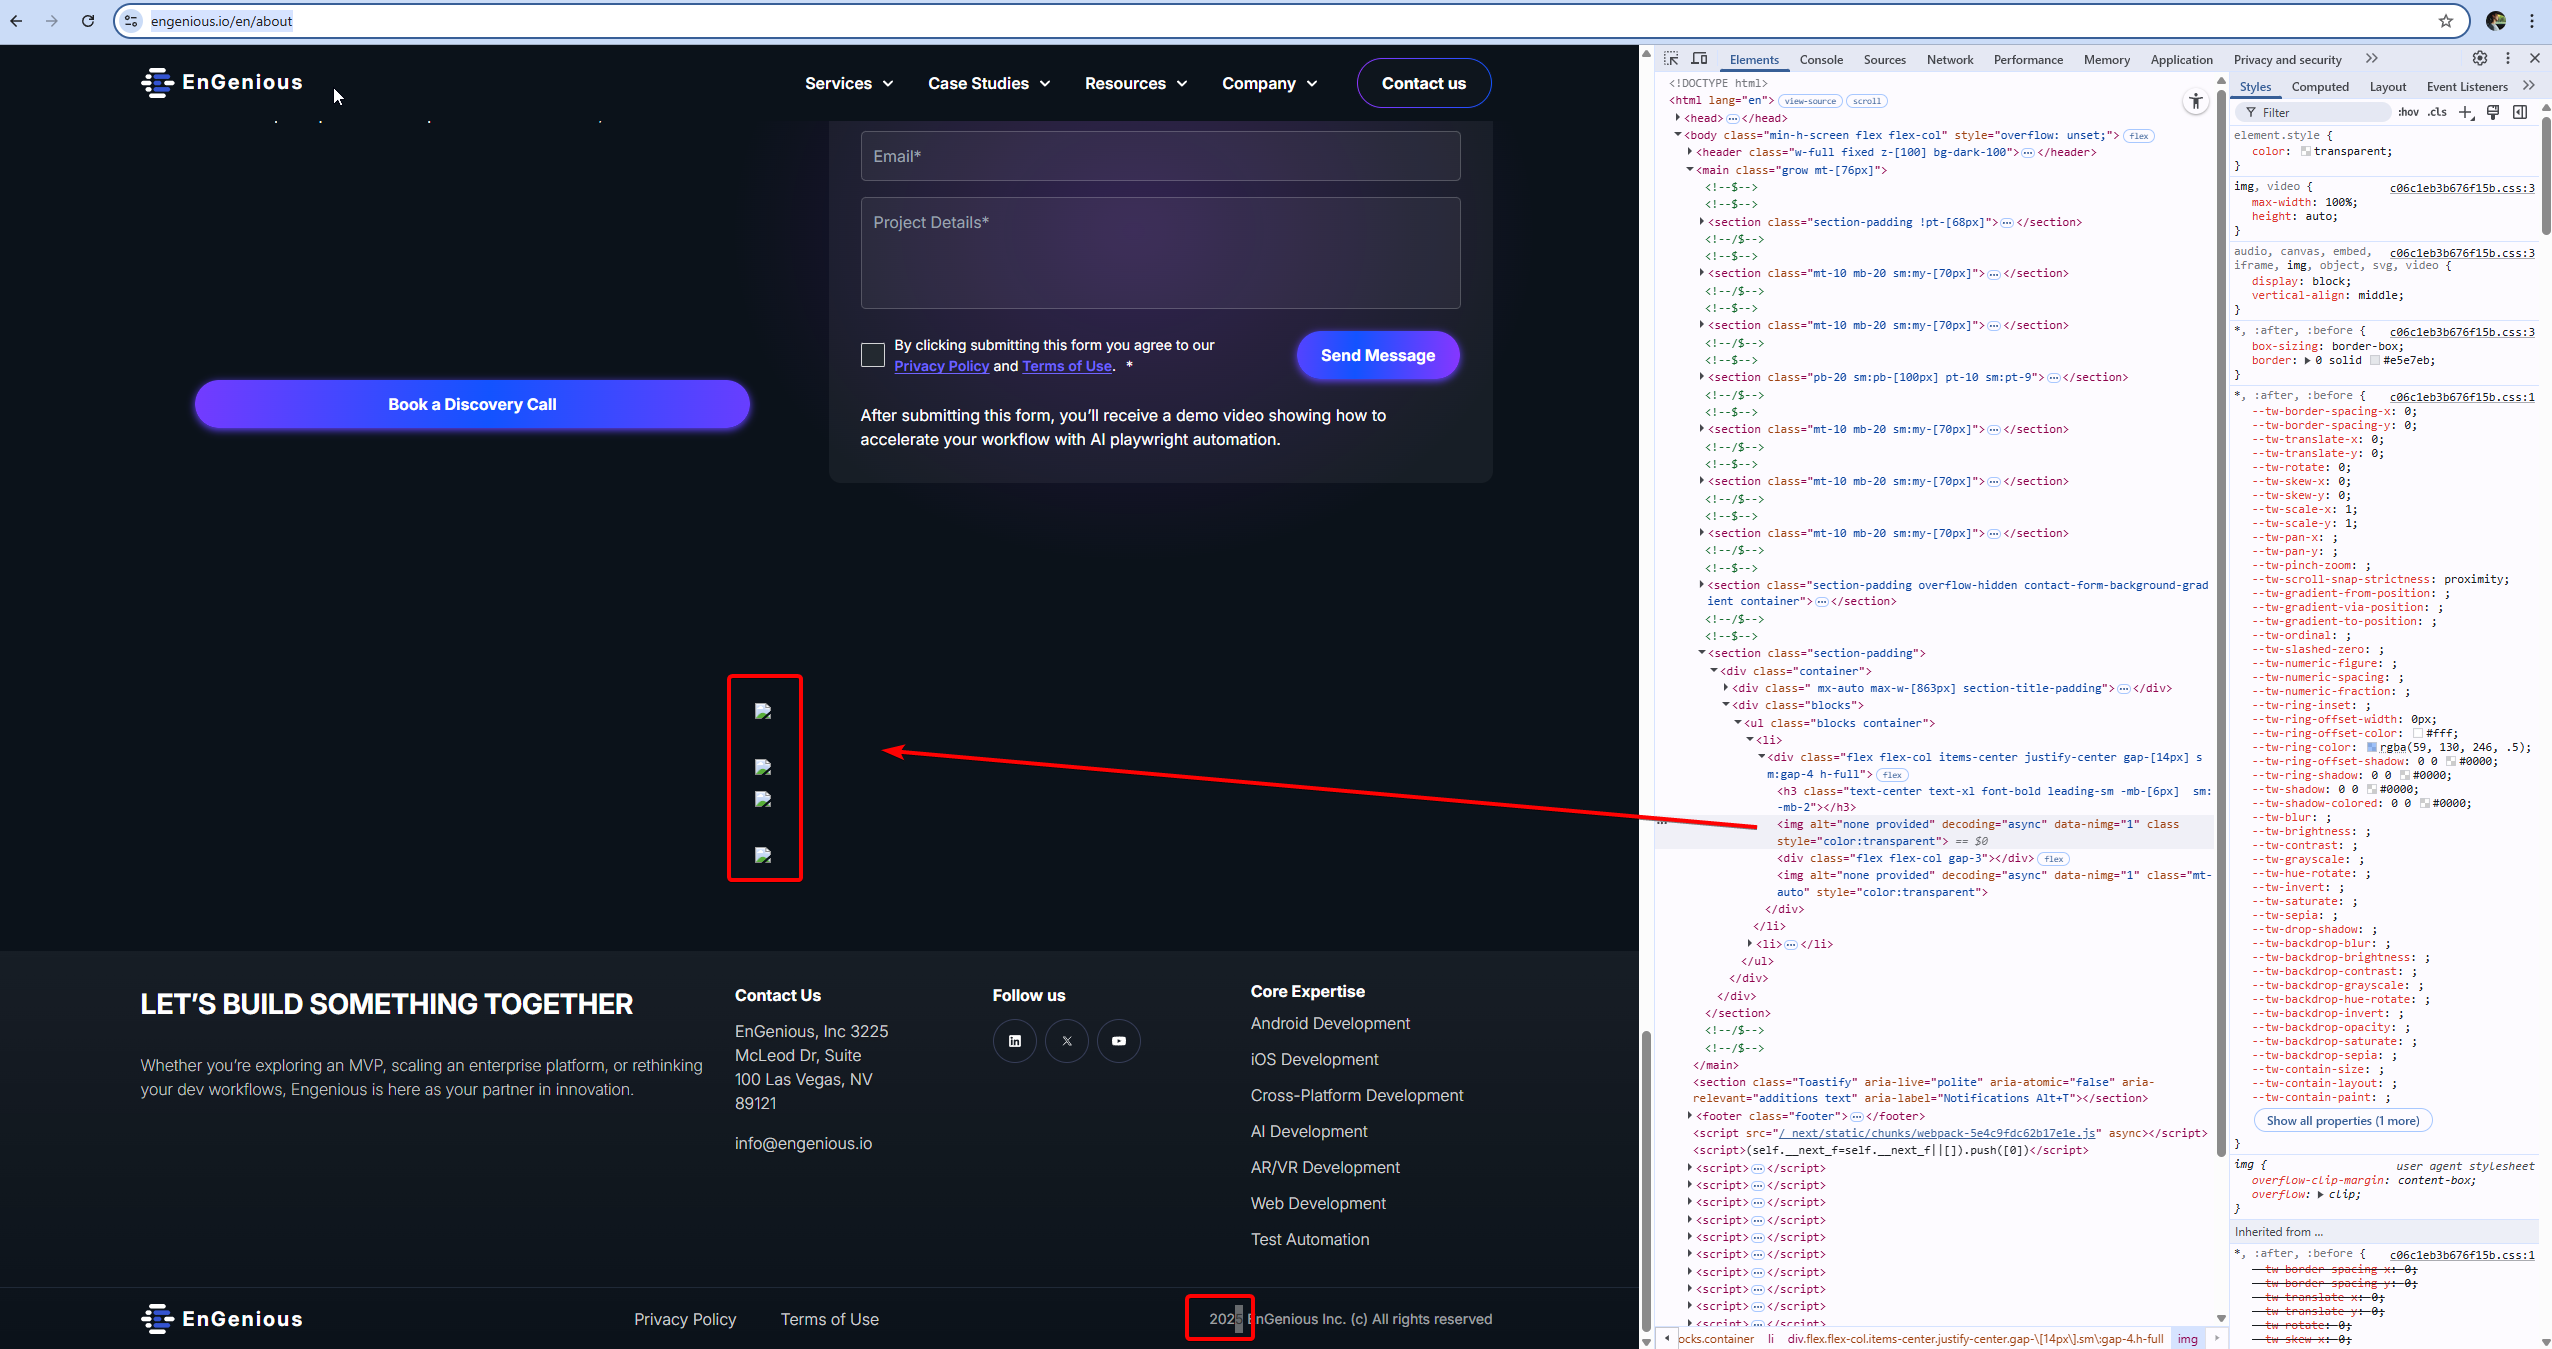The width and height of the screenshot is (2552, 1349).
Task: Toggle the .cls element classes panel
Action: coord(2437,112)
